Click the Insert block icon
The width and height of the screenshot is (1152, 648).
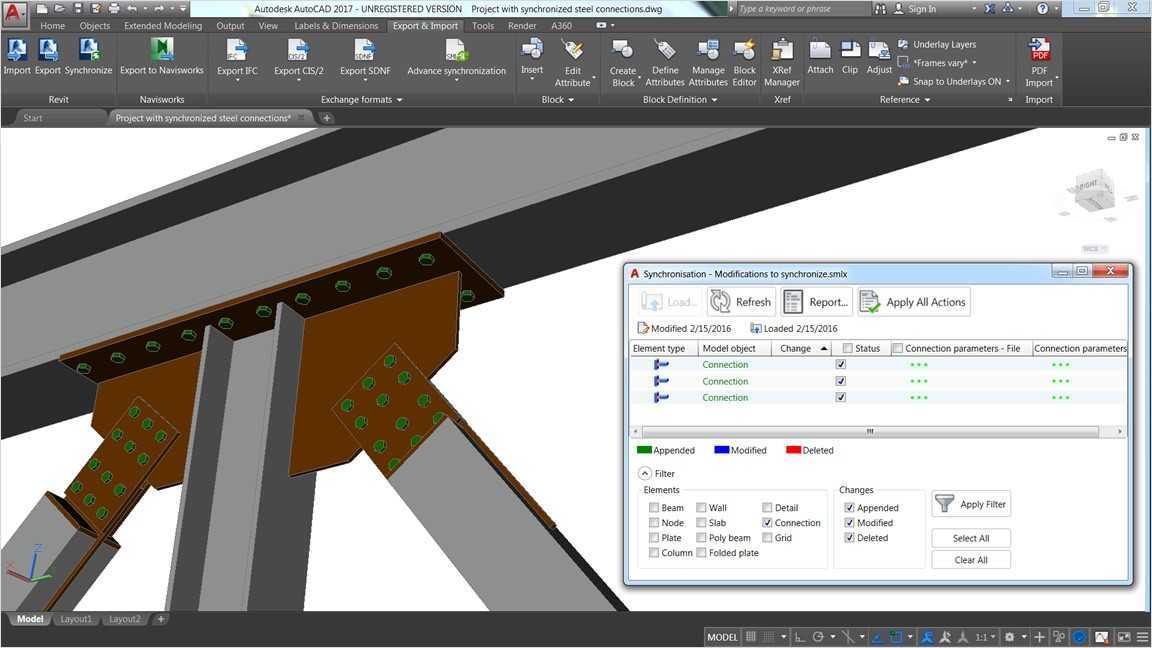(532, 50)
